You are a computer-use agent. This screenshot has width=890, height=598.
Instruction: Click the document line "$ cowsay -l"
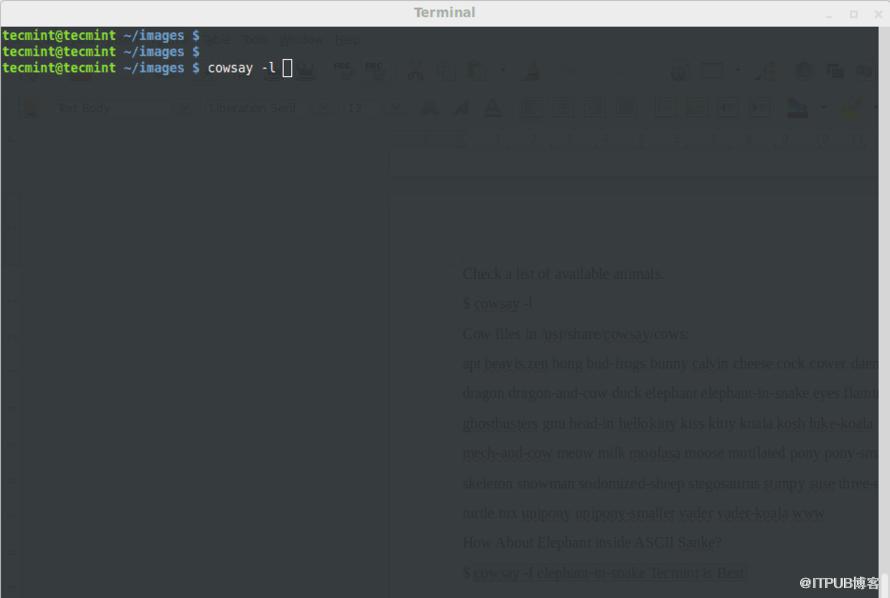click(497, 304)
